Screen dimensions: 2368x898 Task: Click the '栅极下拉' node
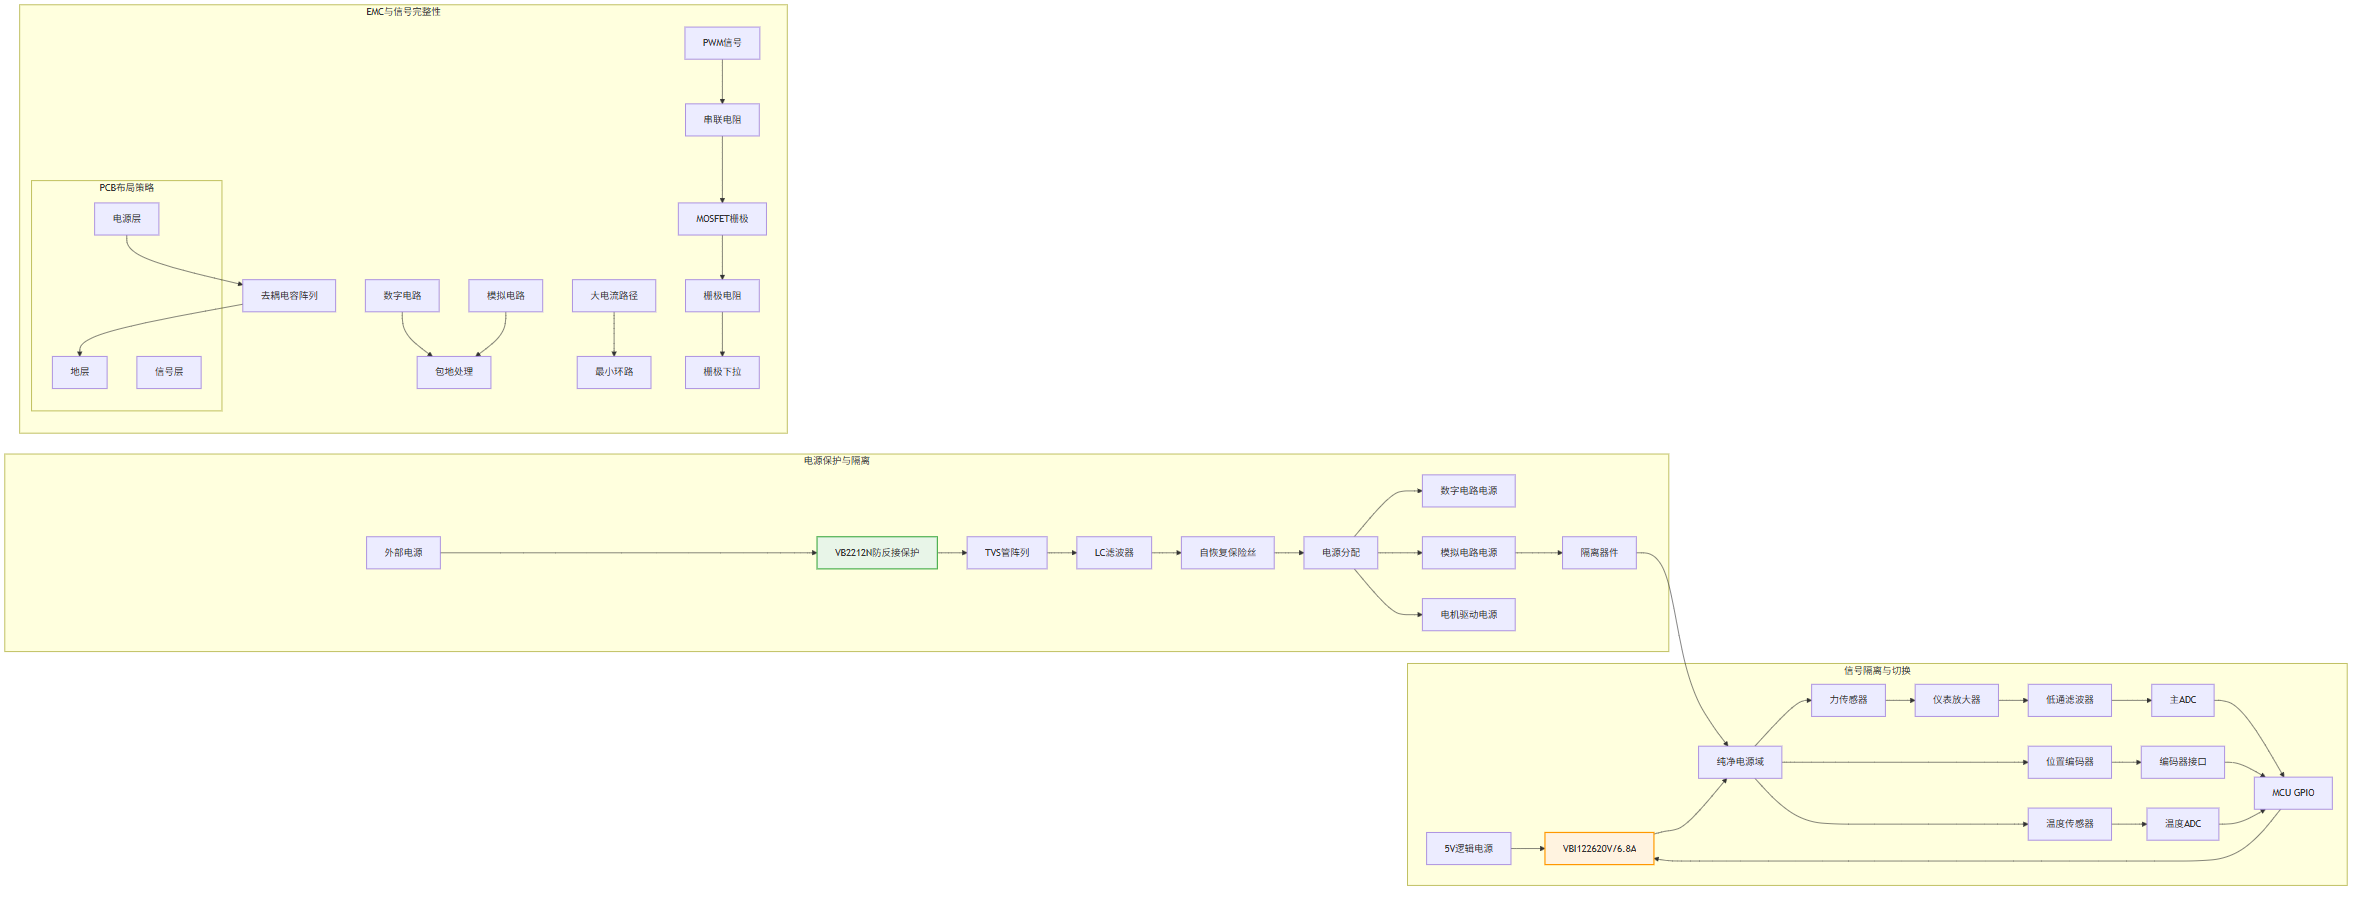722,372
